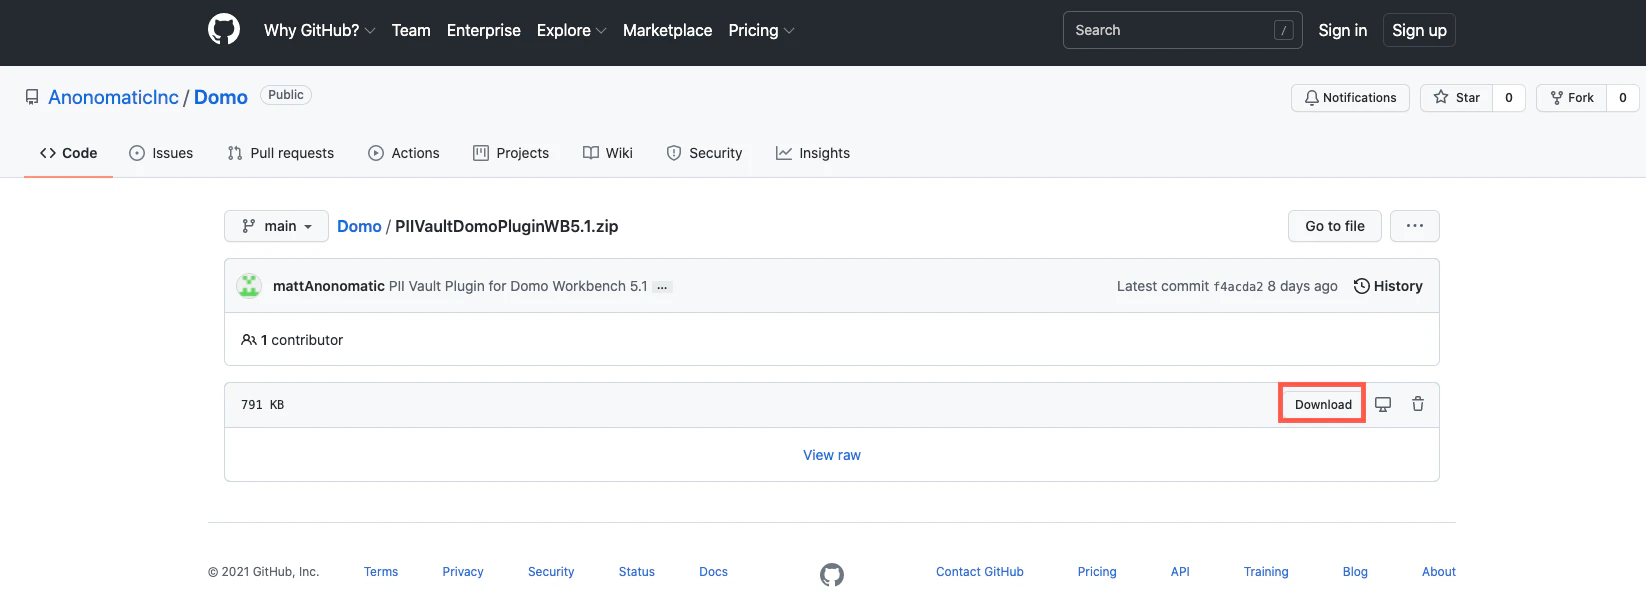
Task: Open the footer API link
Action: 1180,572
